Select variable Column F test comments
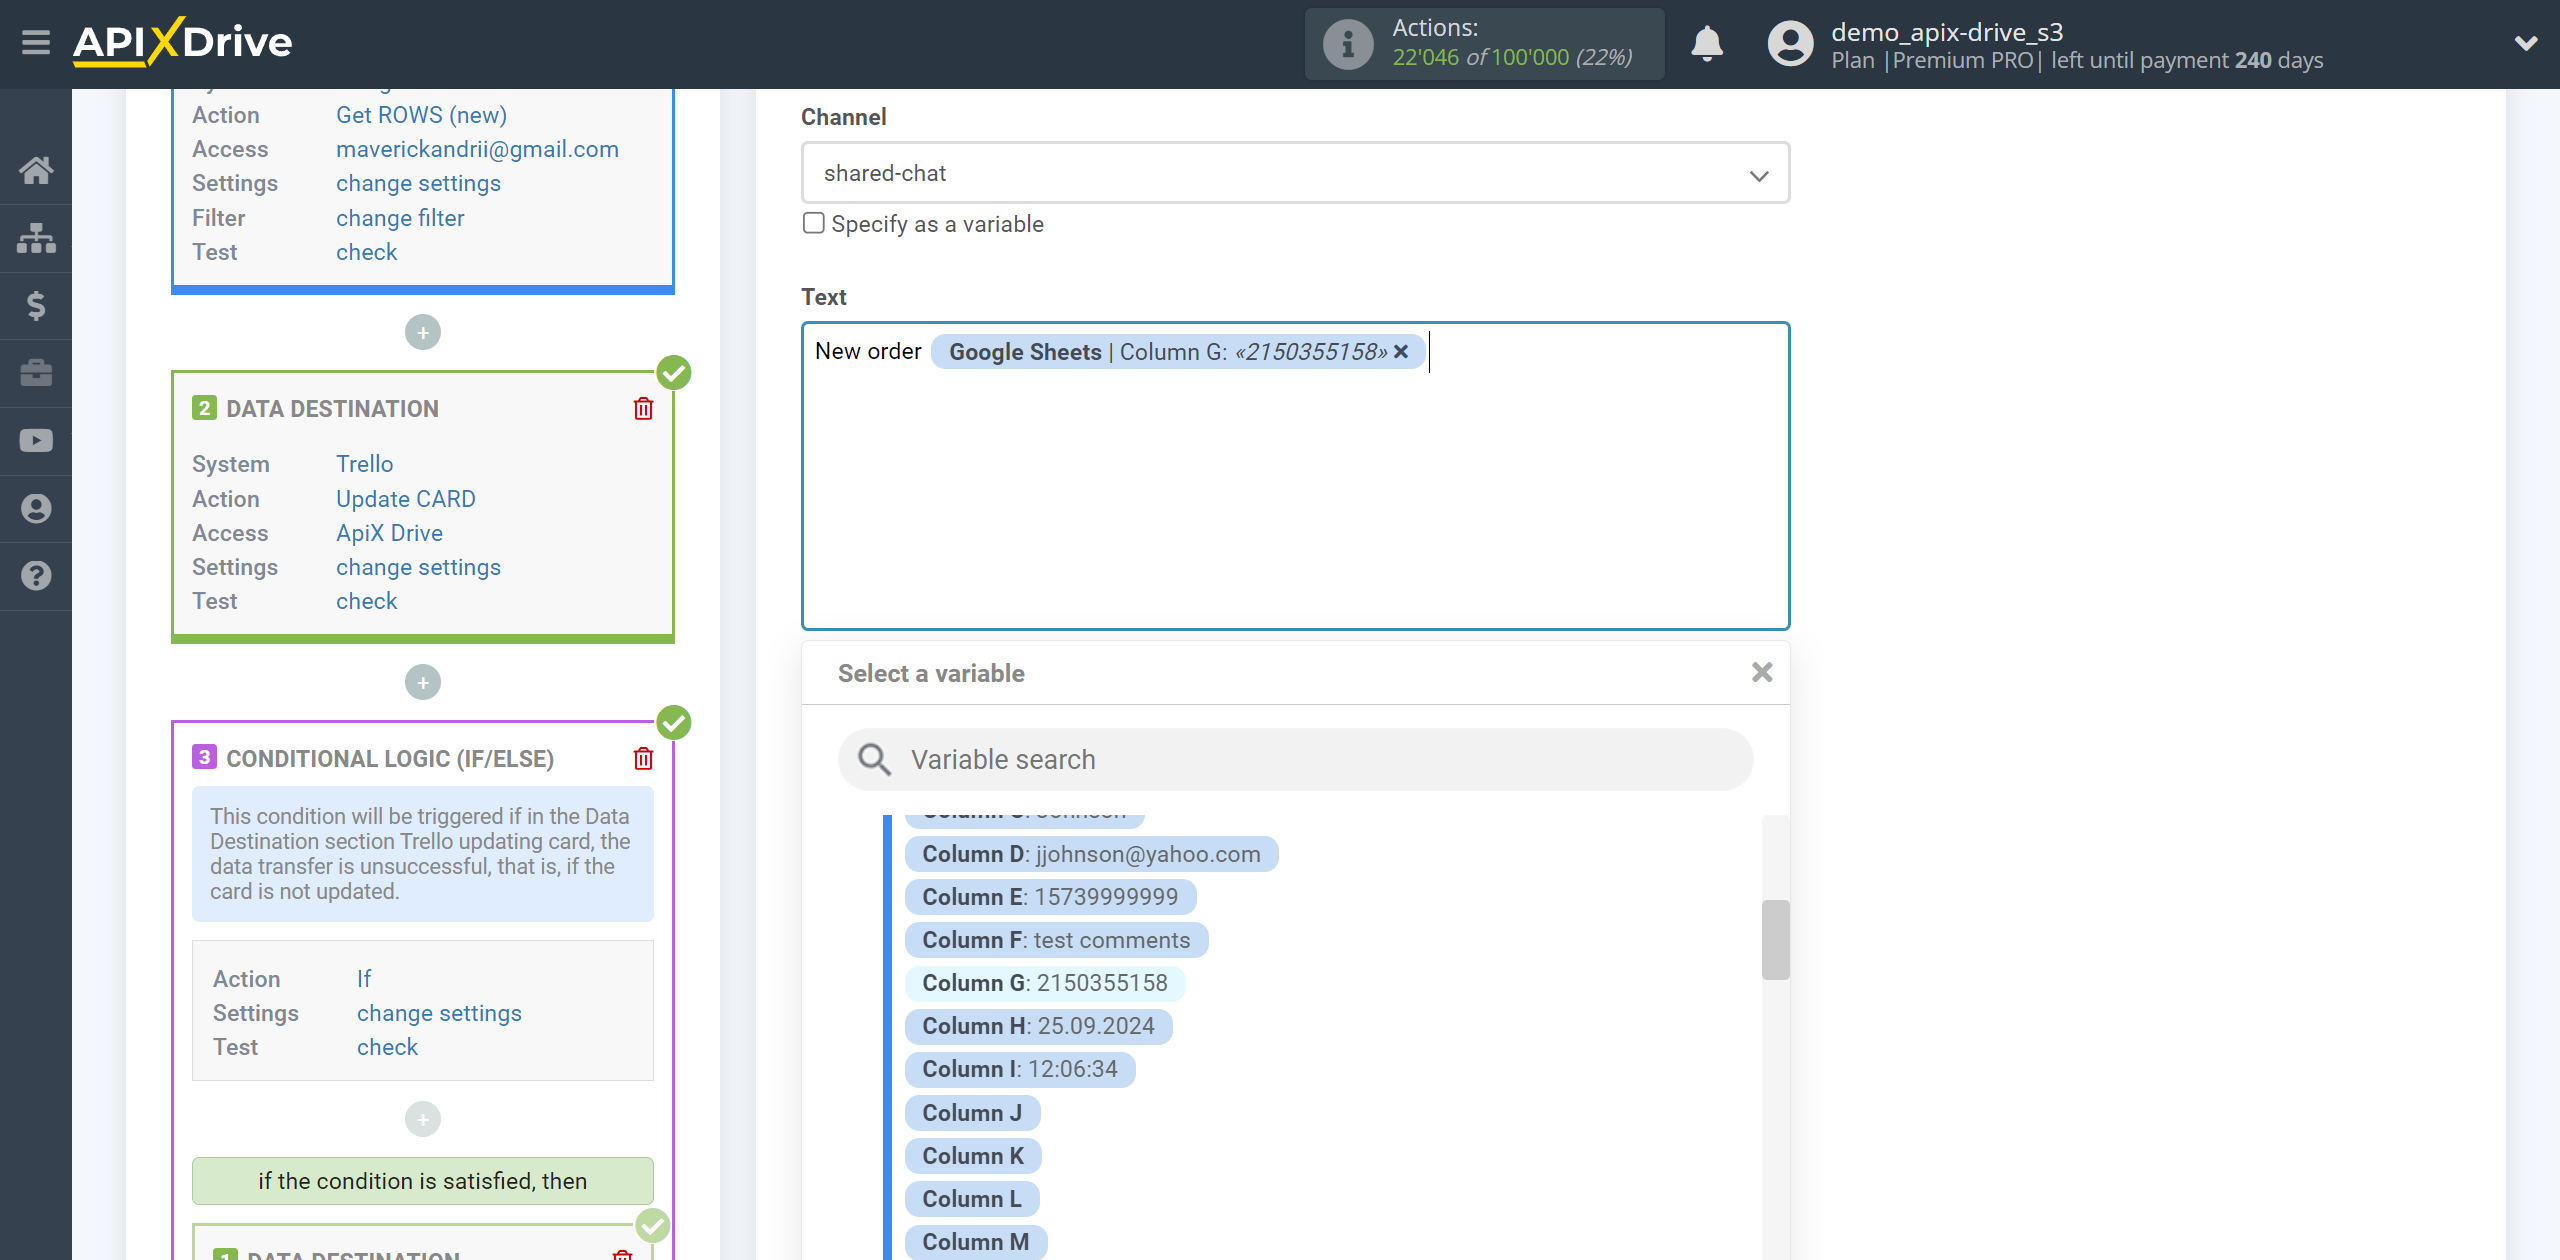This screenshot has width=2560, height=1260. 1056,940
